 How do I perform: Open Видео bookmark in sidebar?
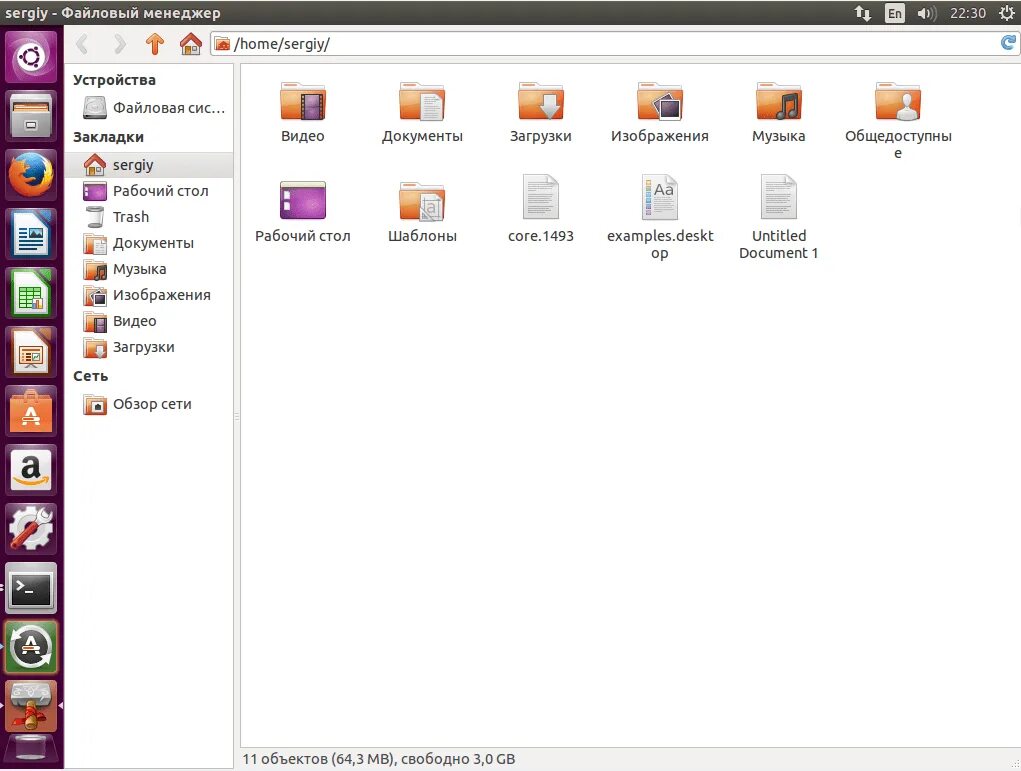tap(148, 321)
